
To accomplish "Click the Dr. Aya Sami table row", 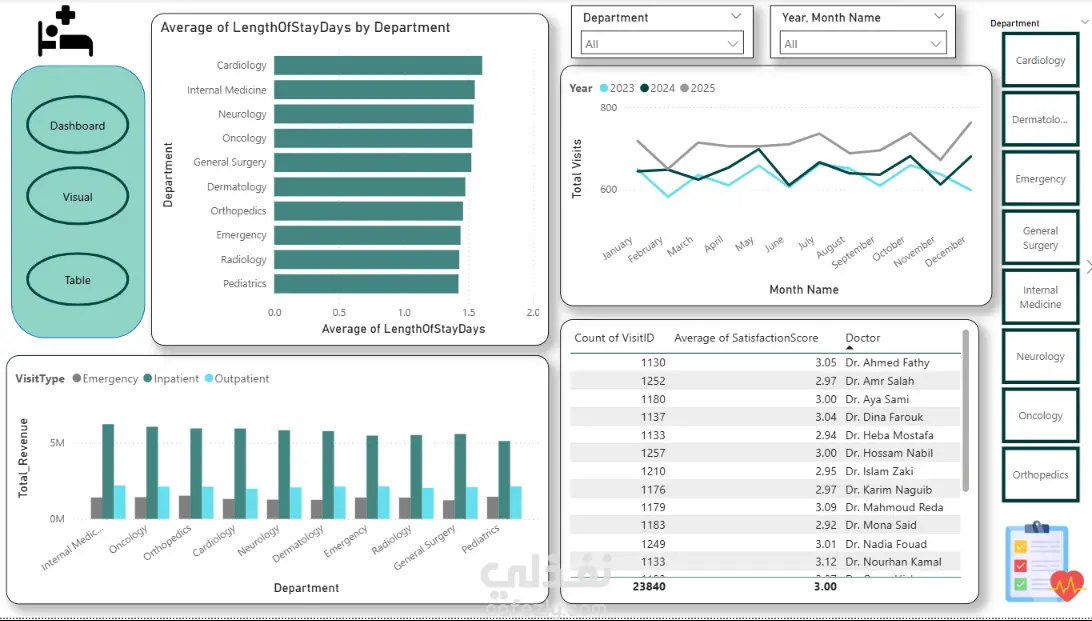I will tap(765, 399).
